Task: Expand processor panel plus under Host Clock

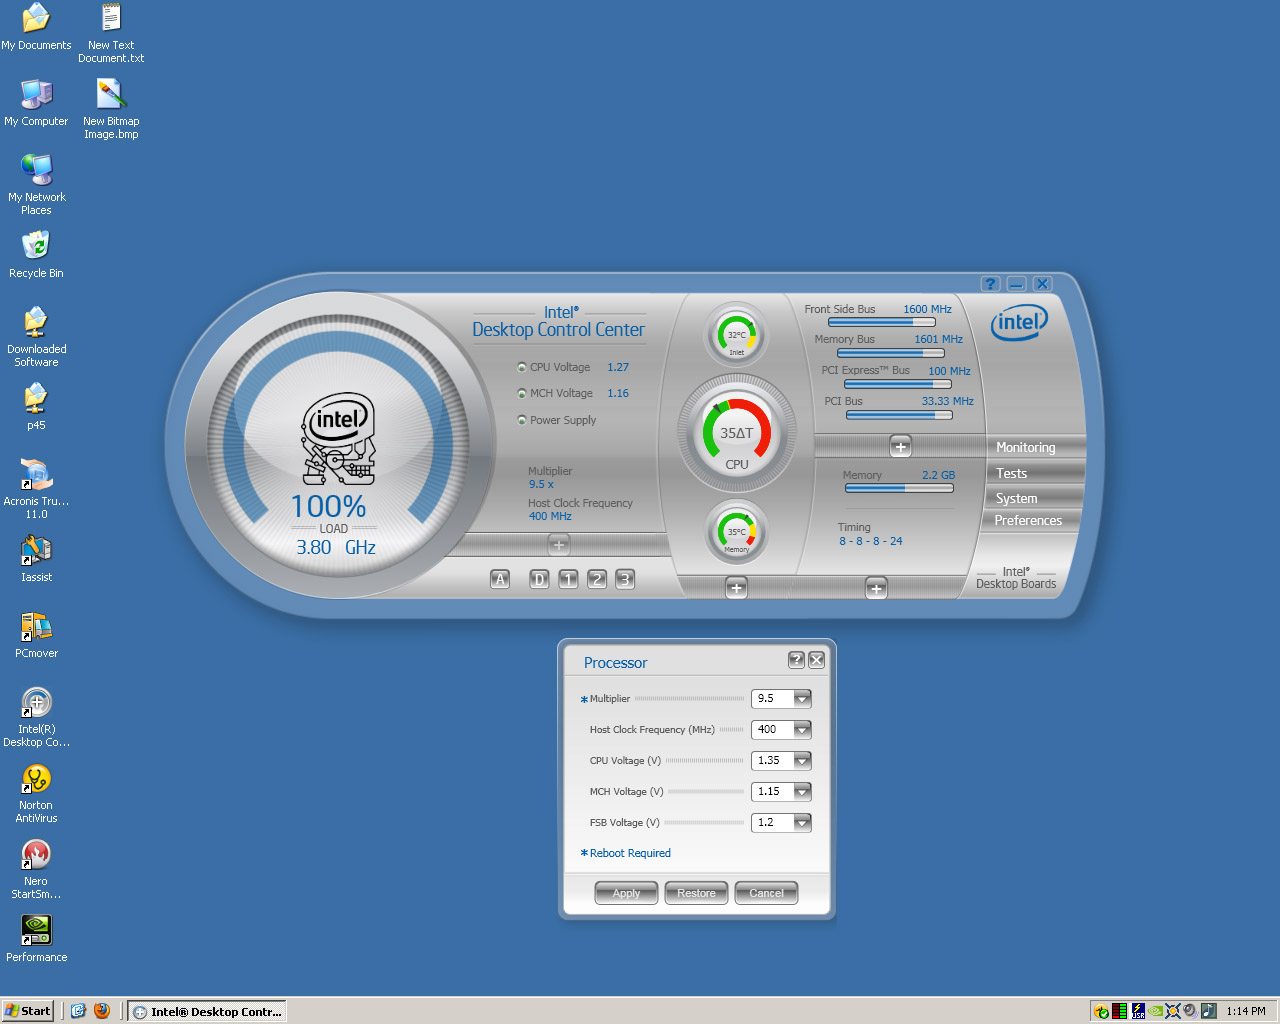Action: pos(559,544)
